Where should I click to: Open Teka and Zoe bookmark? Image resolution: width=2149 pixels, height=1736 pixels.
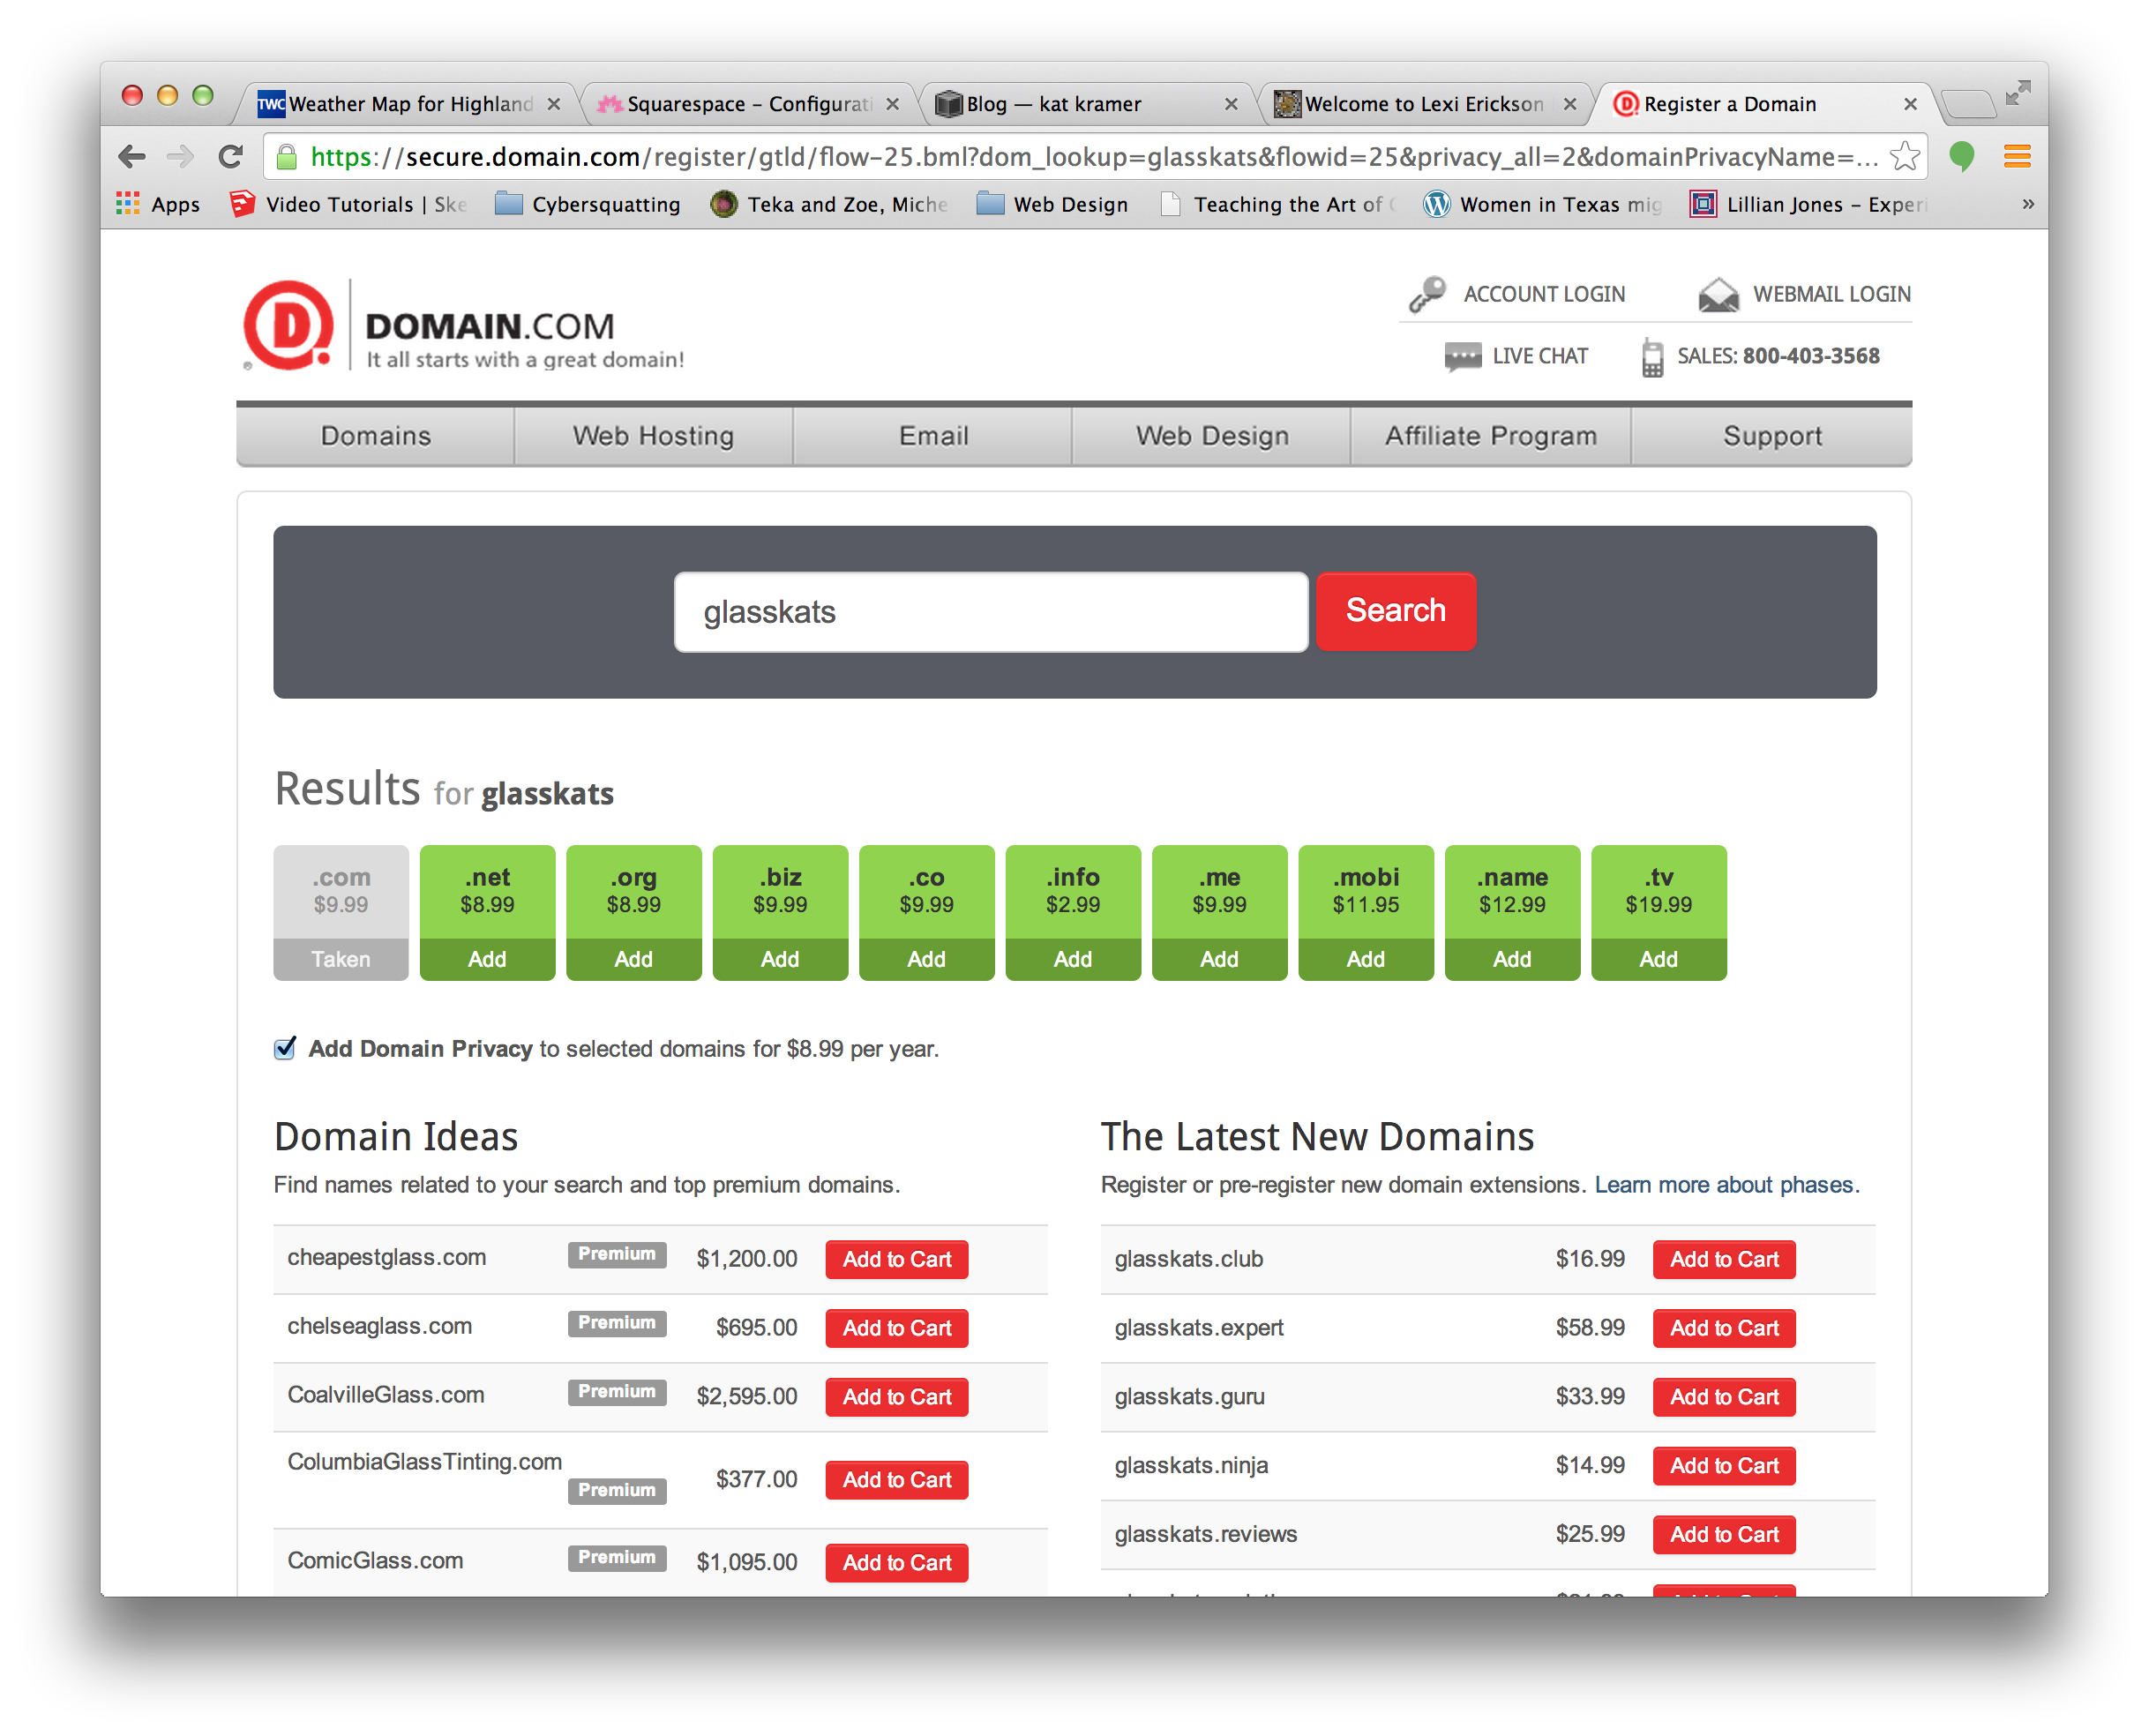coord(829,204)
